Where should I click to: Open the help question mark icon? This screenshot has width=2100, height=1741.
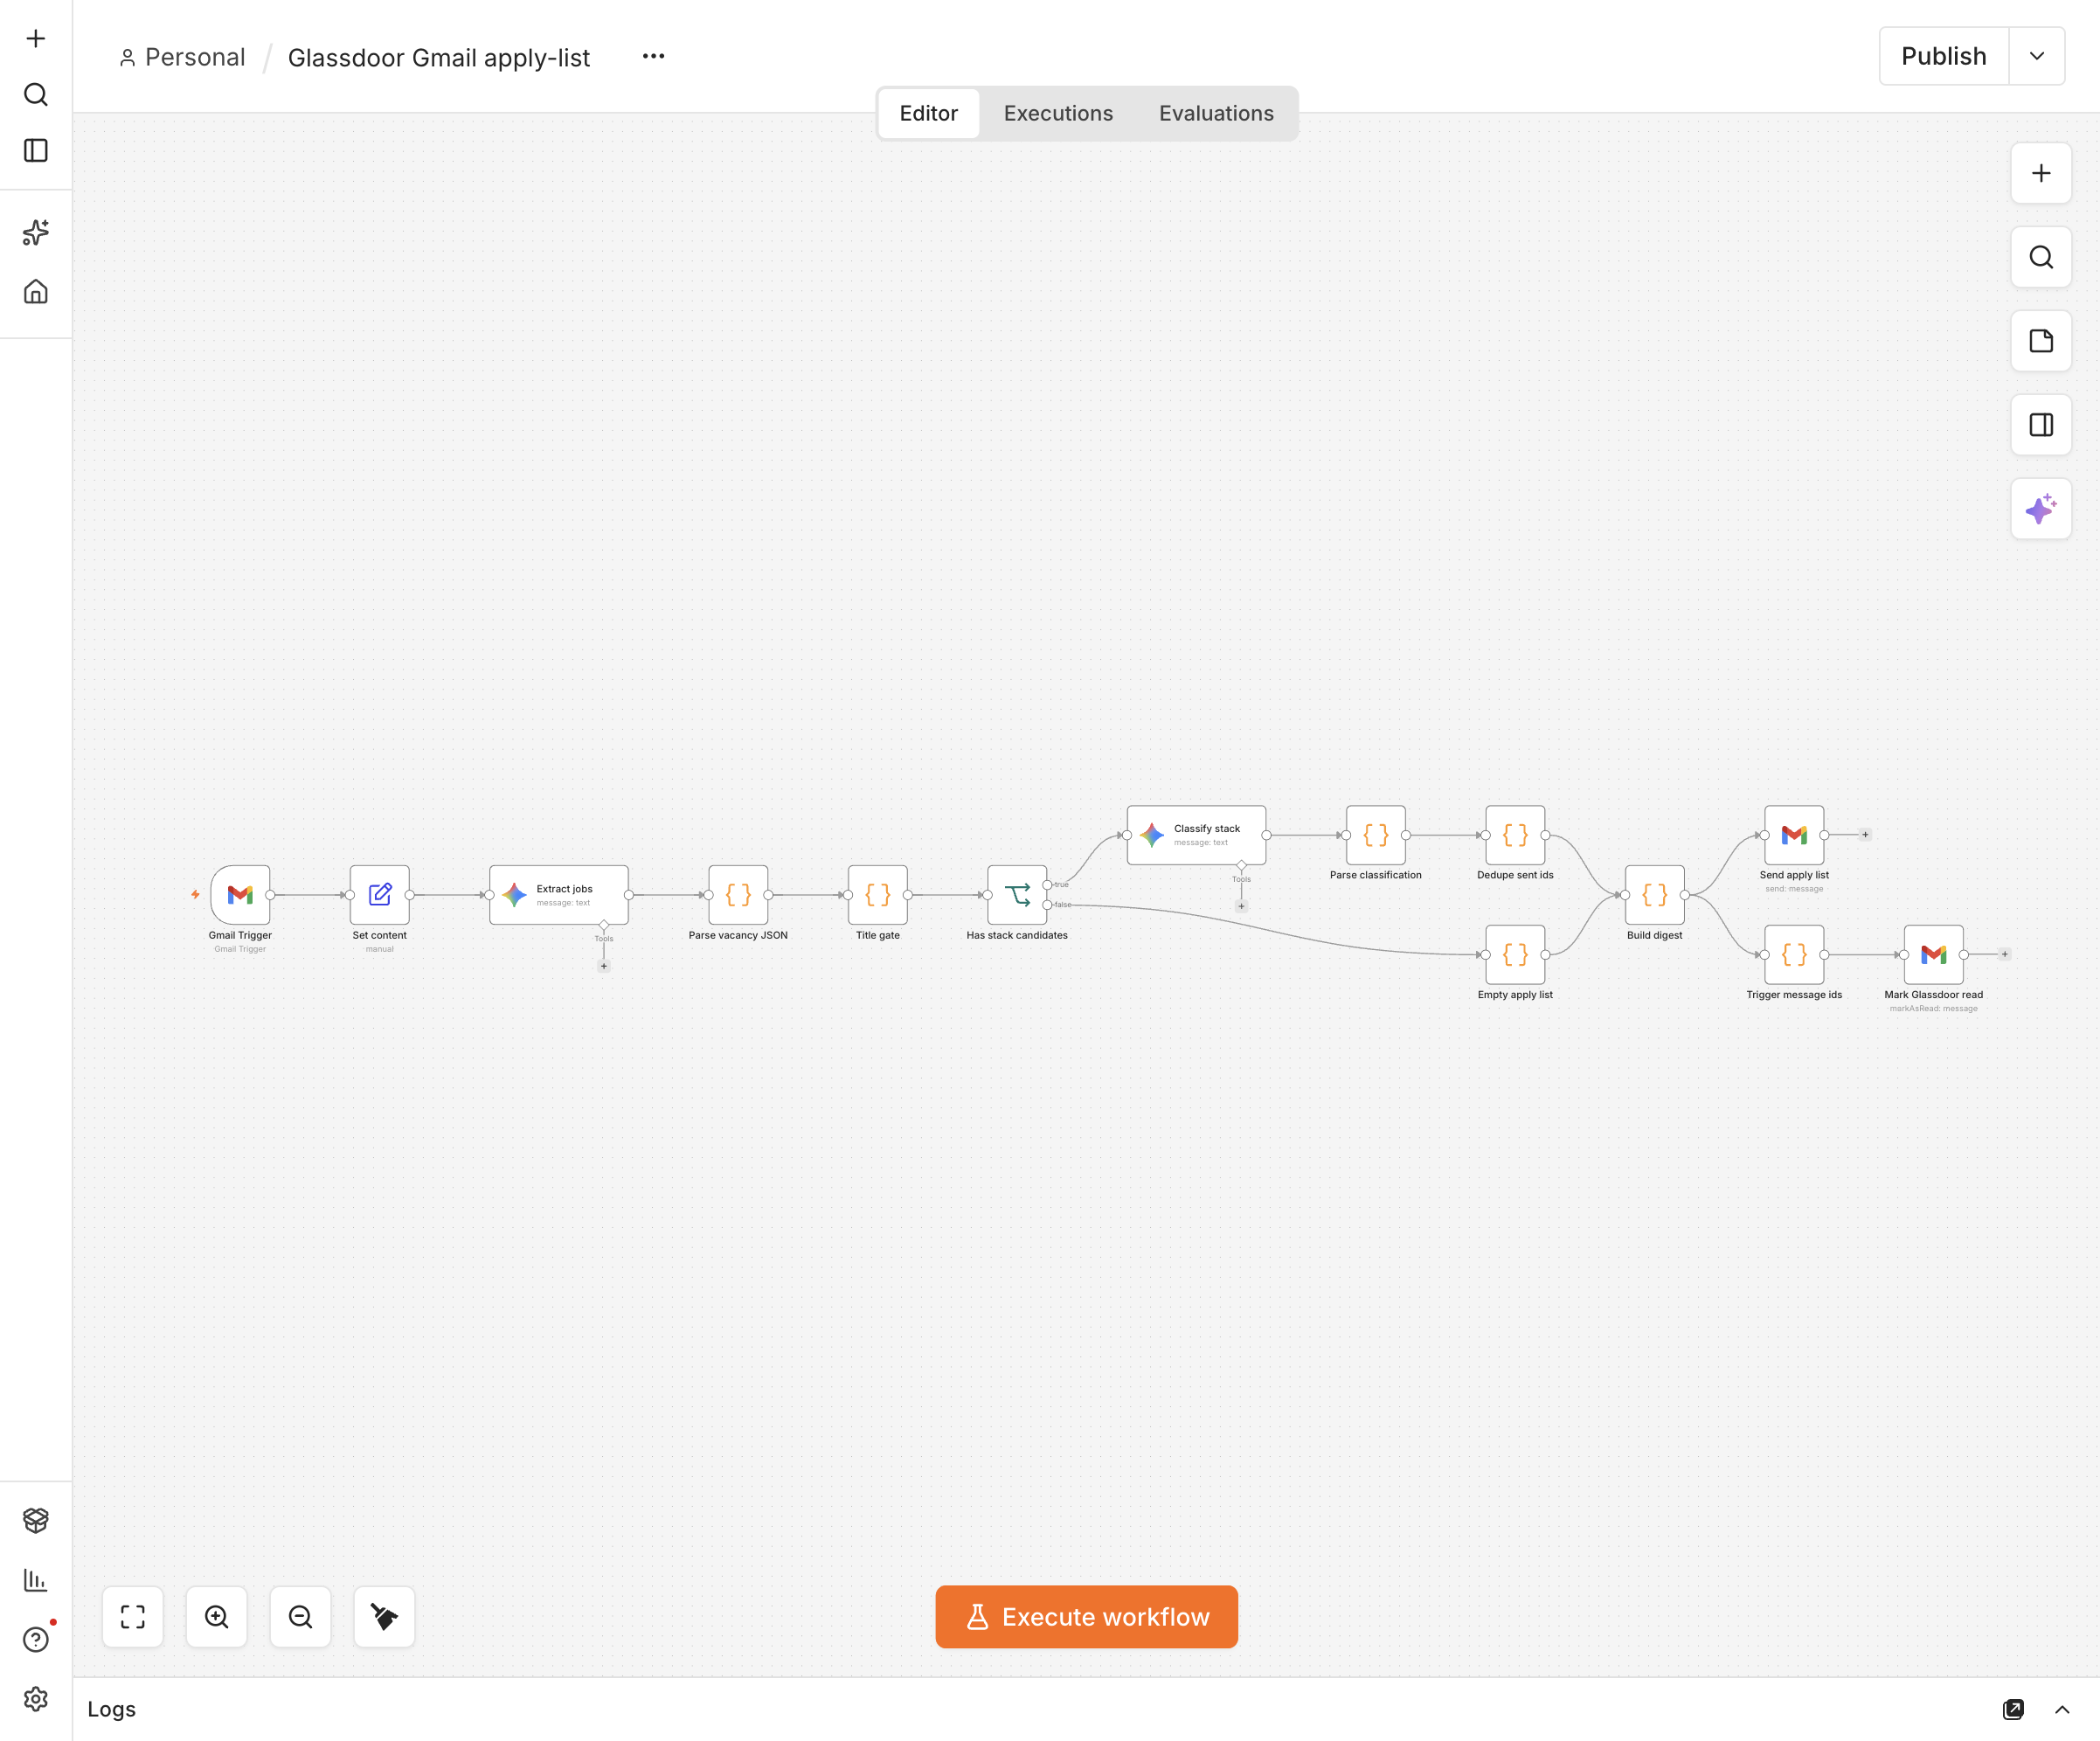[x=36, y=1639]
